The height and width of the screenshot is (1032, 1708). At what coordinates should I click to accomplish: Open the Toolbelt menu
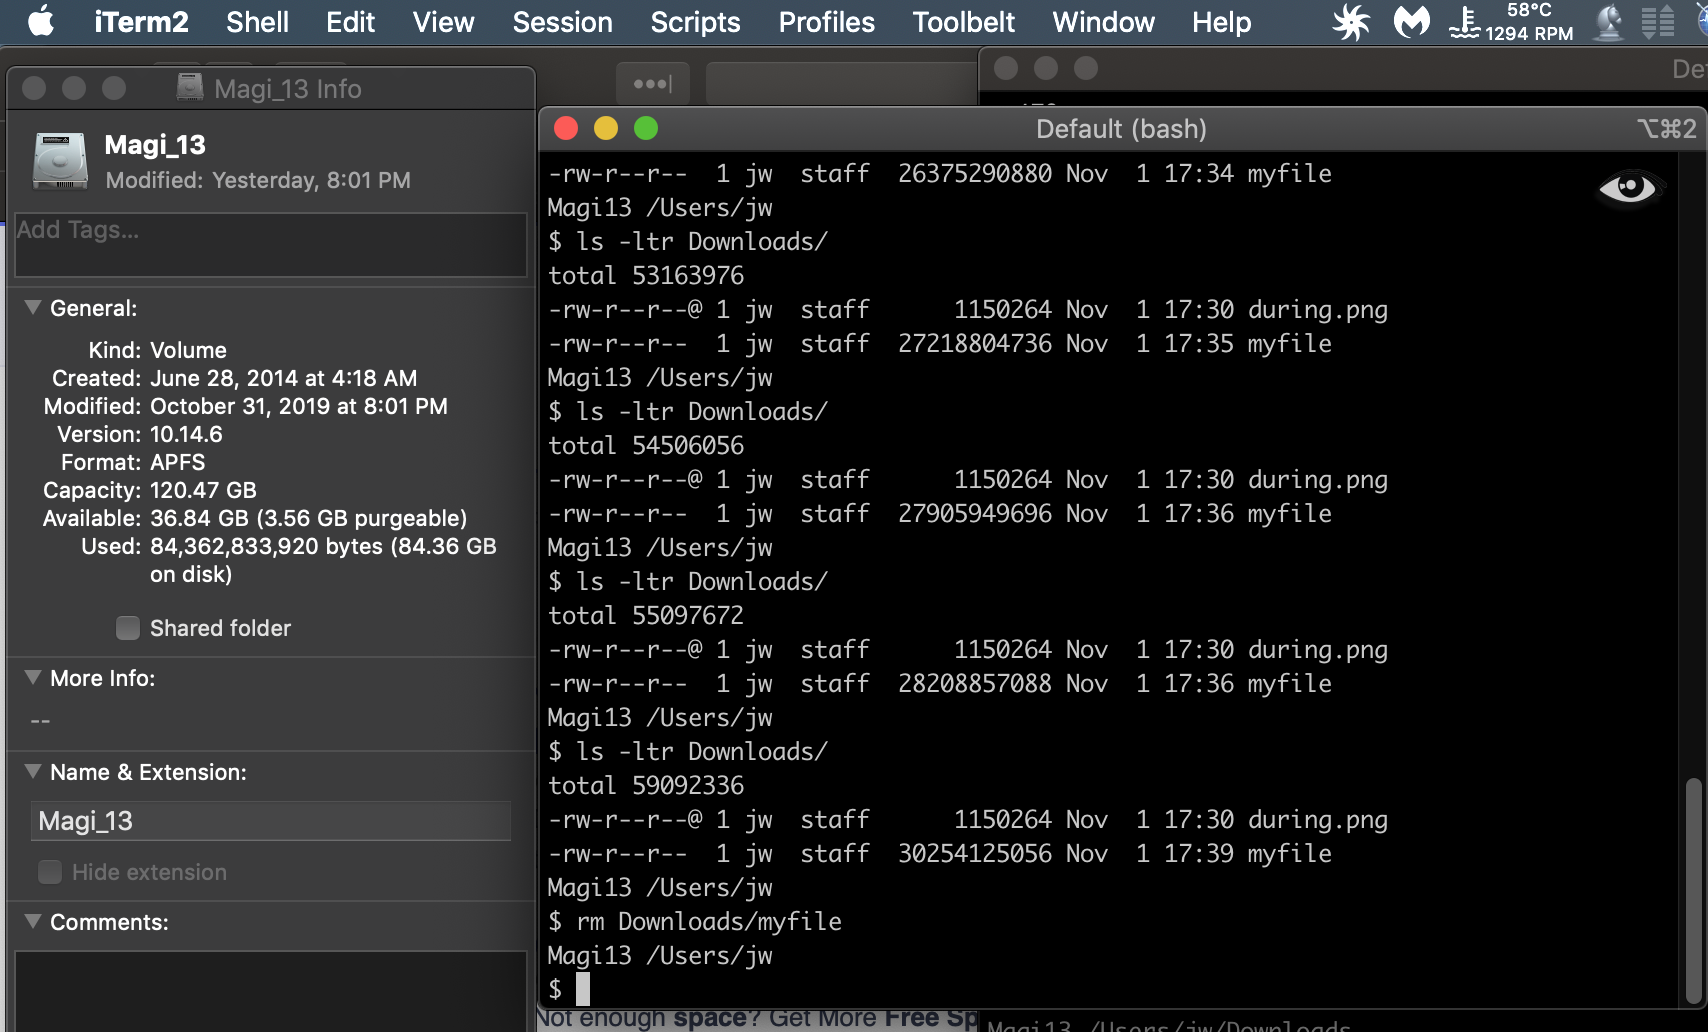963,22
